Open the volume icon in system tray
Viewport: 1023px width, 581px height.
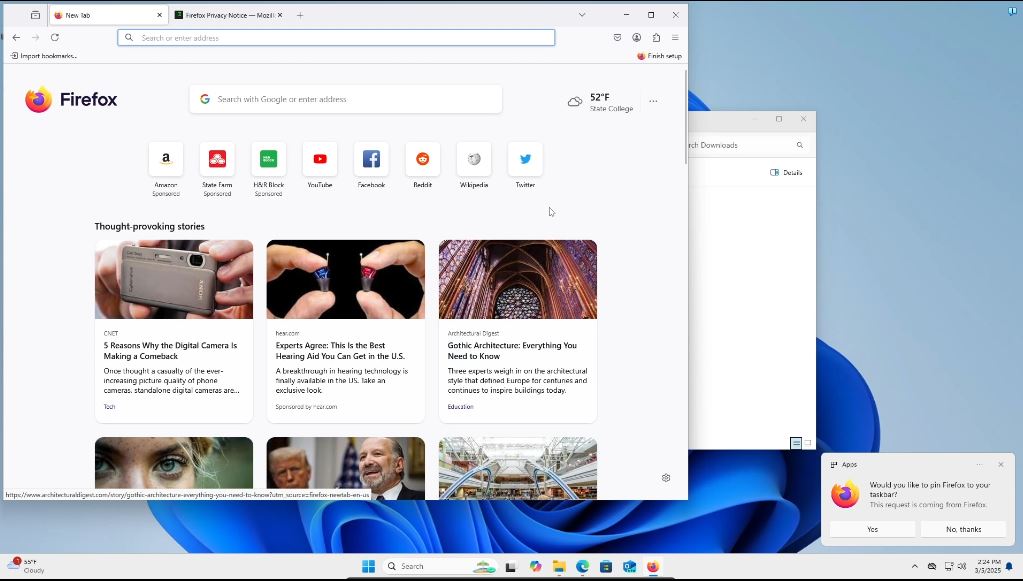pyautogui.click(x=962, y=566)
